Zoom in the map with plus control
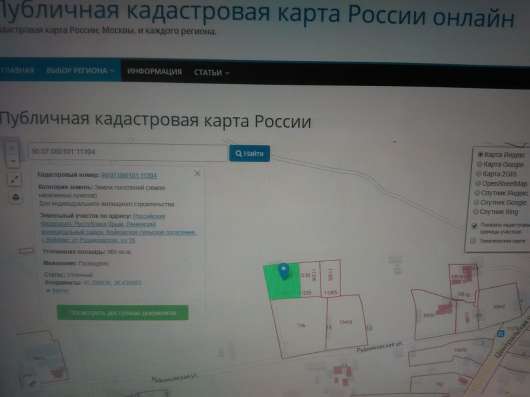The height and width of the screenshot is (397, 530). pyautogui.click(x=12, y=148)
